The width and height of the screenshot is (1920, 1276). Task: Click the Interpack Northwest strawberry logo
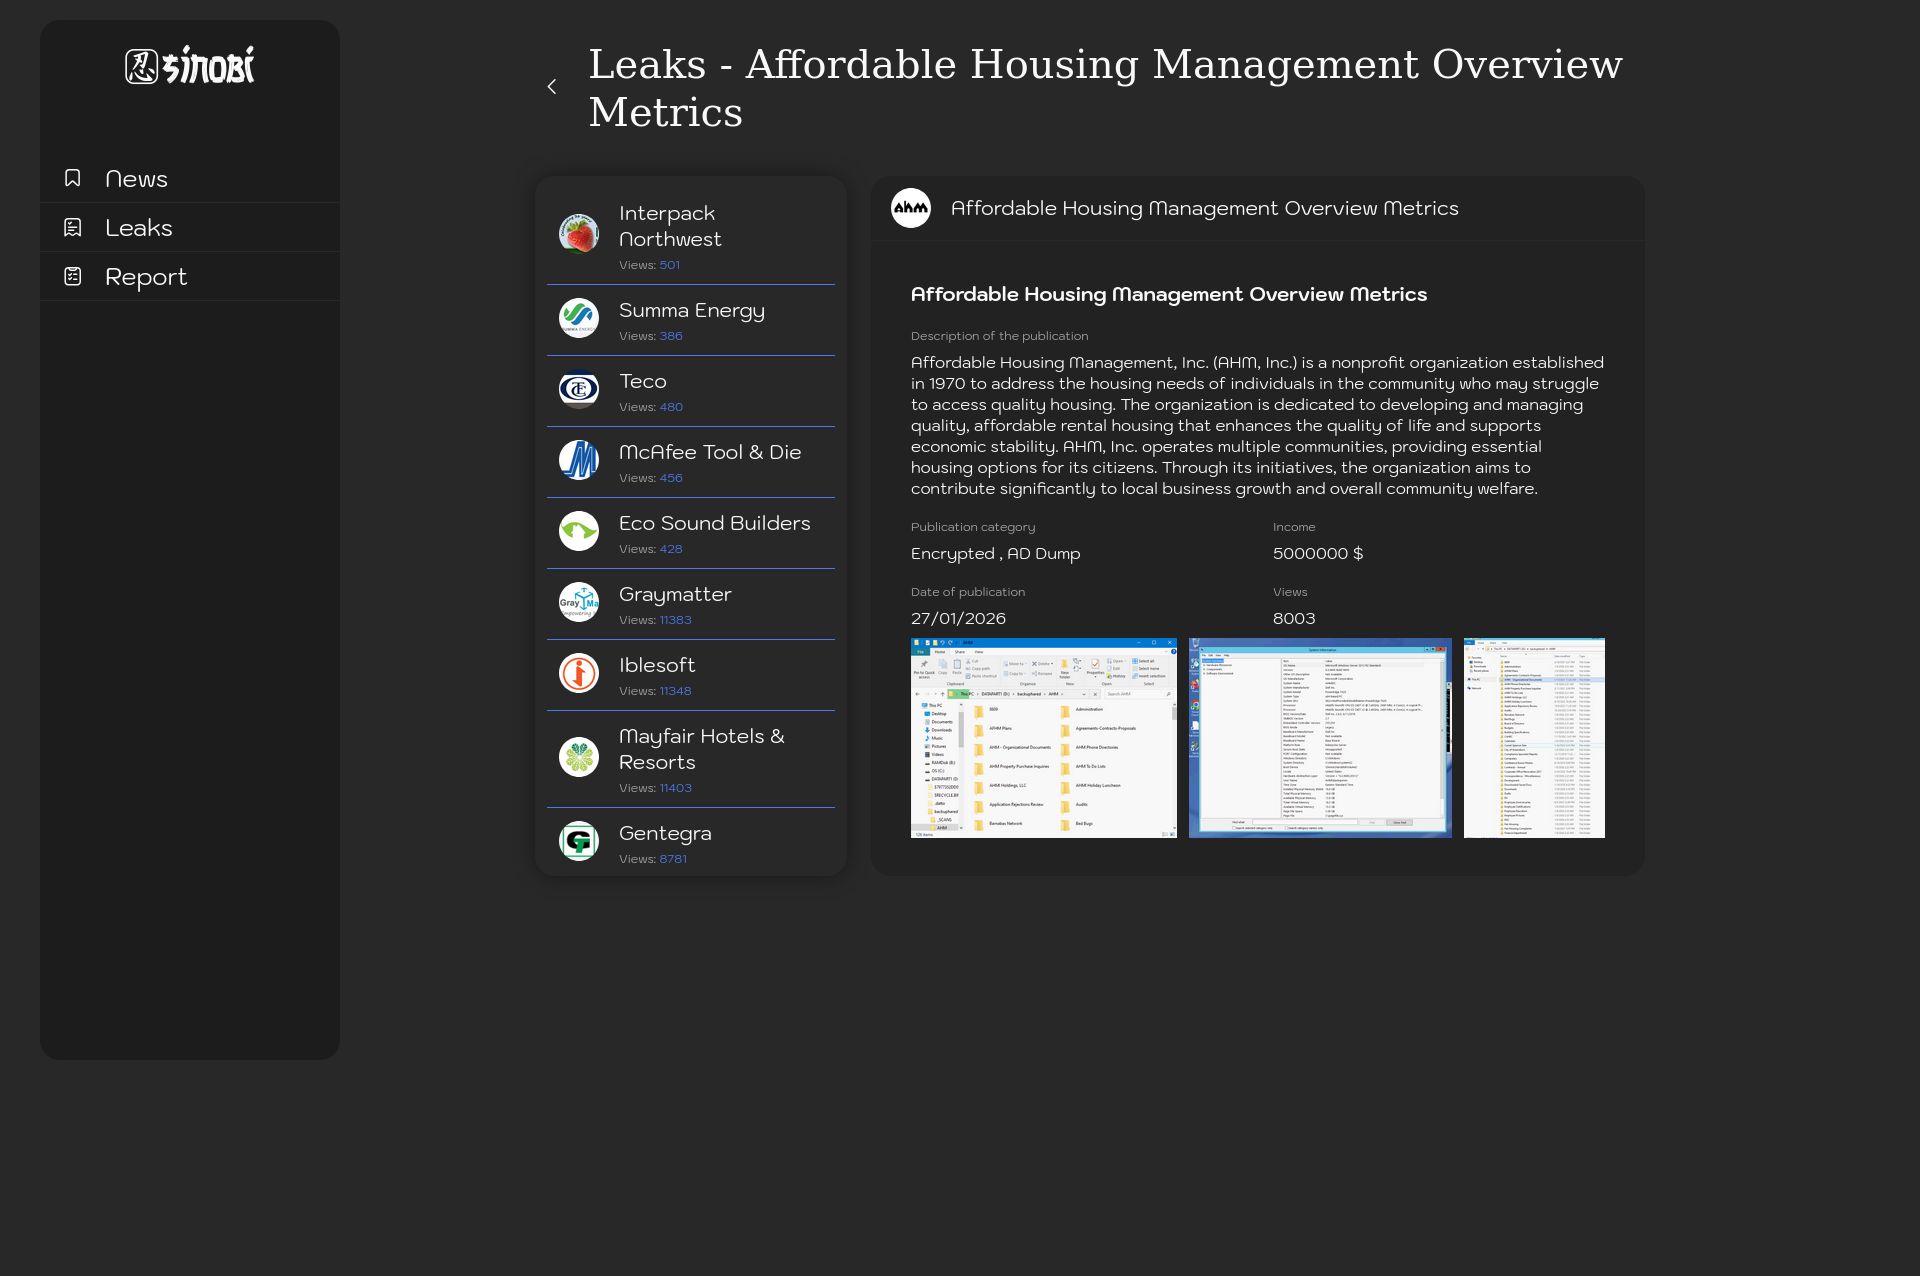click(579, 233)
